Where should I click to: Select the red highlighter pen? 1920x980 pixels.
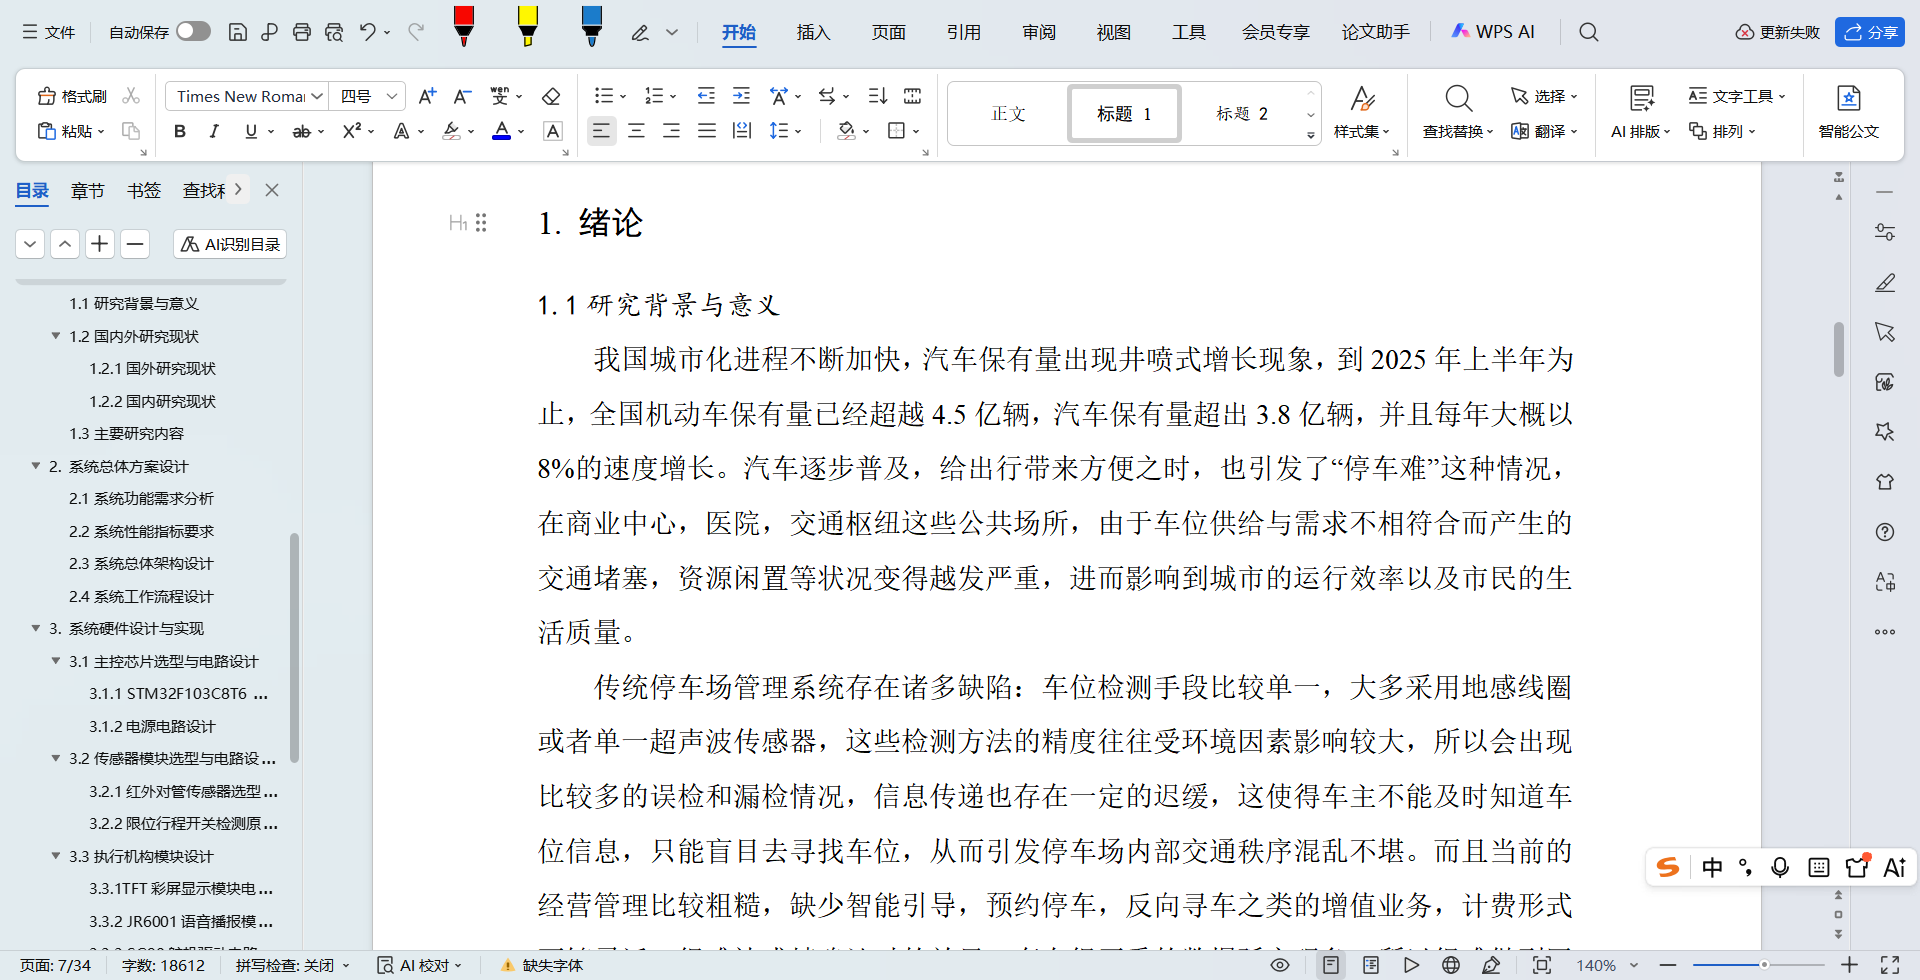tap(464, 26)
